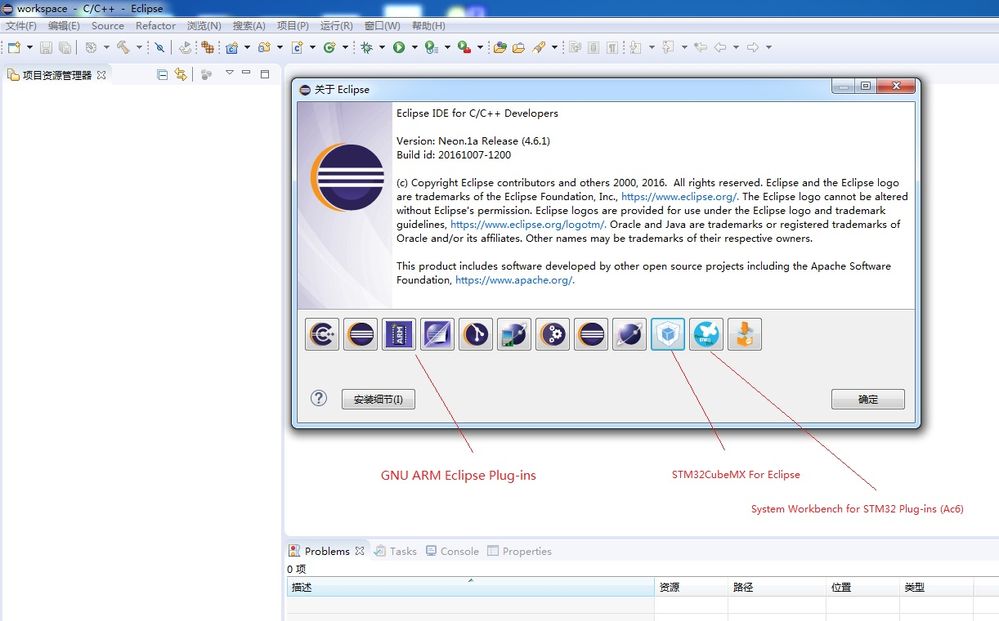
Task: Click the orange download-box plug-in icon
Action: (x=744, y=334)
